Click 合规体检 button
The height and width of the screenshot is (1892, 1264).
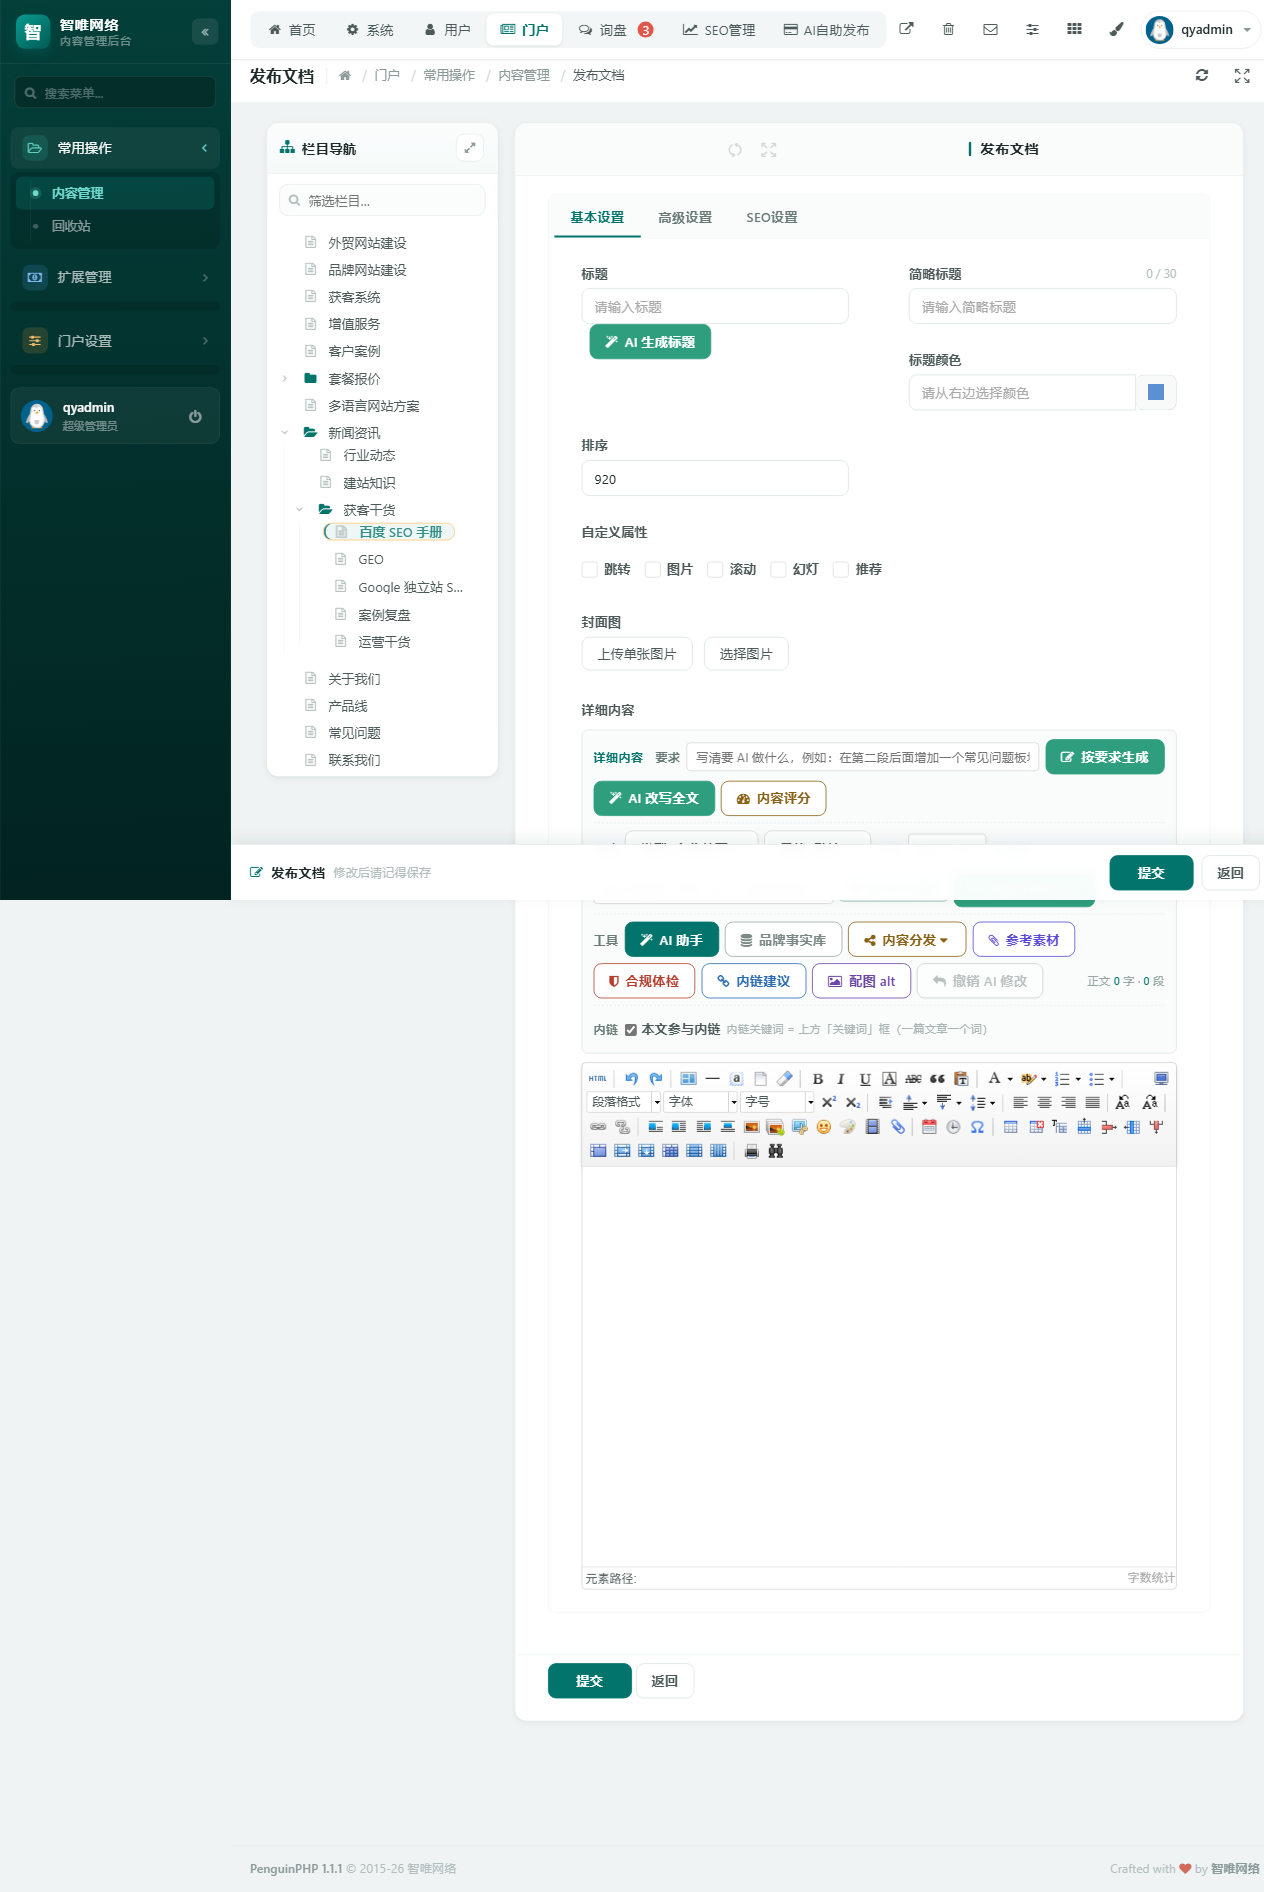pyautogui.click(x=644, y=981)
